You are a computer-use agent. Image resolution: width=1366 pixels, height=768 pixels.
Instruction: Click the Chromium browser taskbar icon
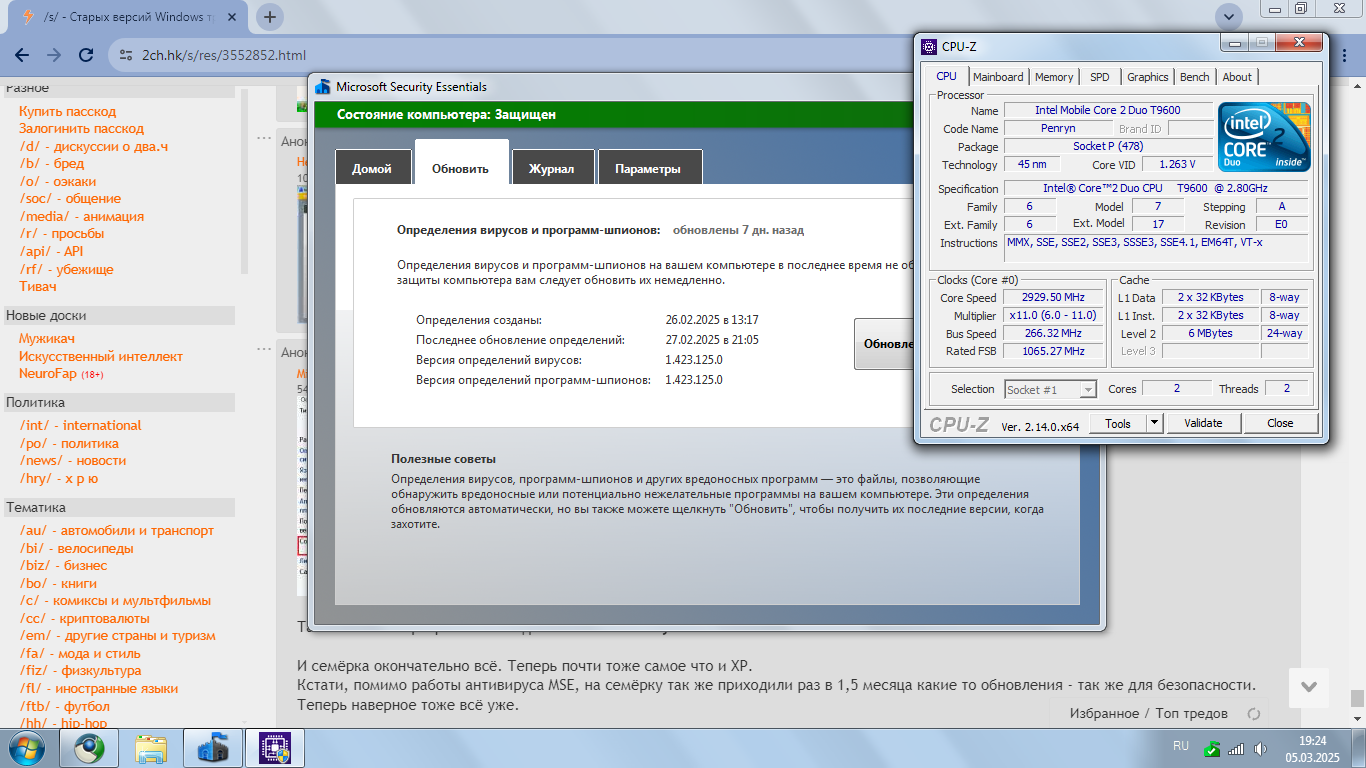[x=89, y=748]
